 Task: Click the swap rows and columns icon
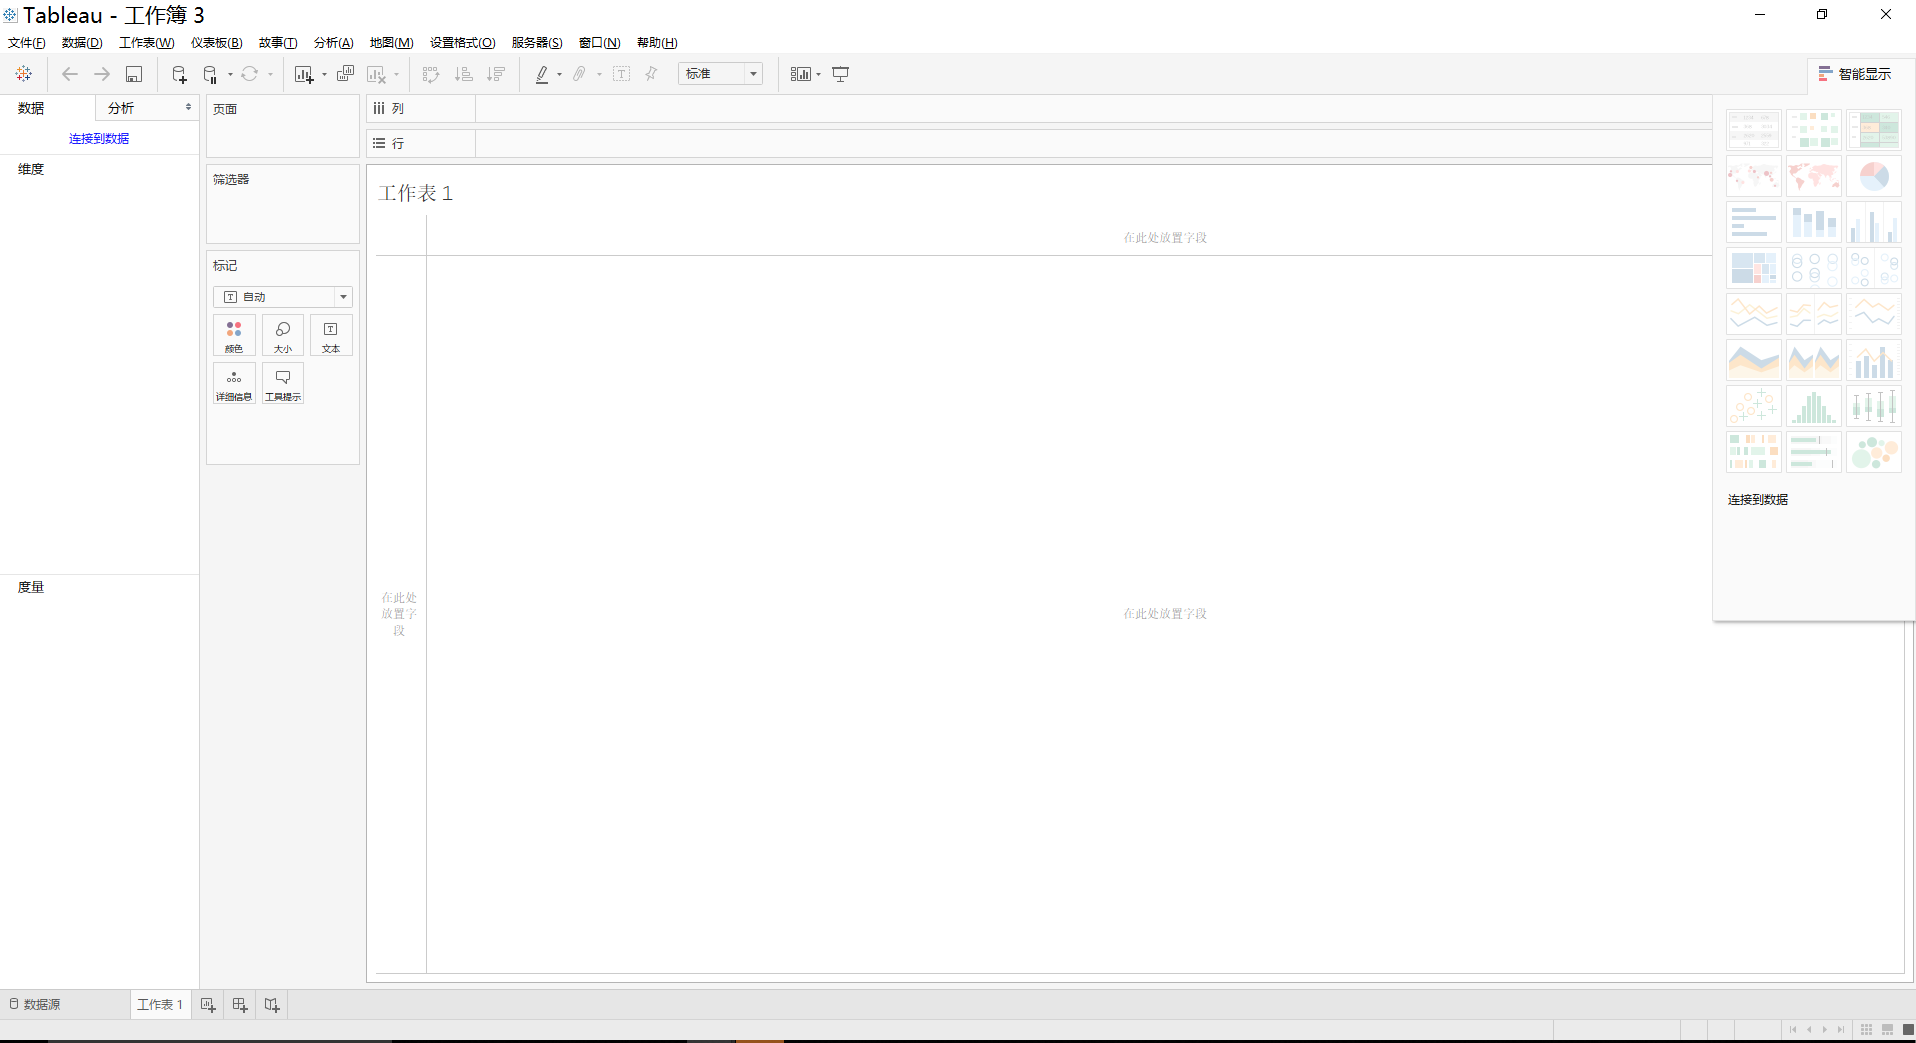[431, 74]
